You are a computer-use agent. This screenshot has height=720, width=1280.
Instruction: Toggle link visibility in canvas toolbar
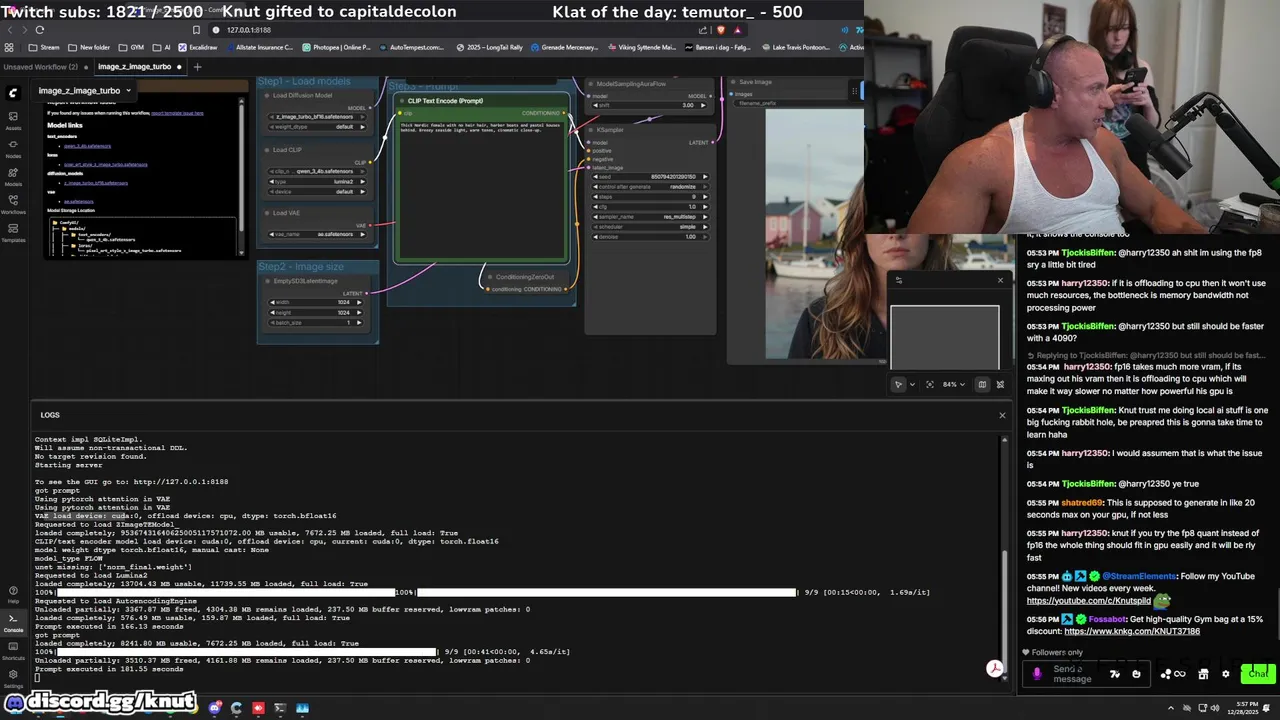1000,384
